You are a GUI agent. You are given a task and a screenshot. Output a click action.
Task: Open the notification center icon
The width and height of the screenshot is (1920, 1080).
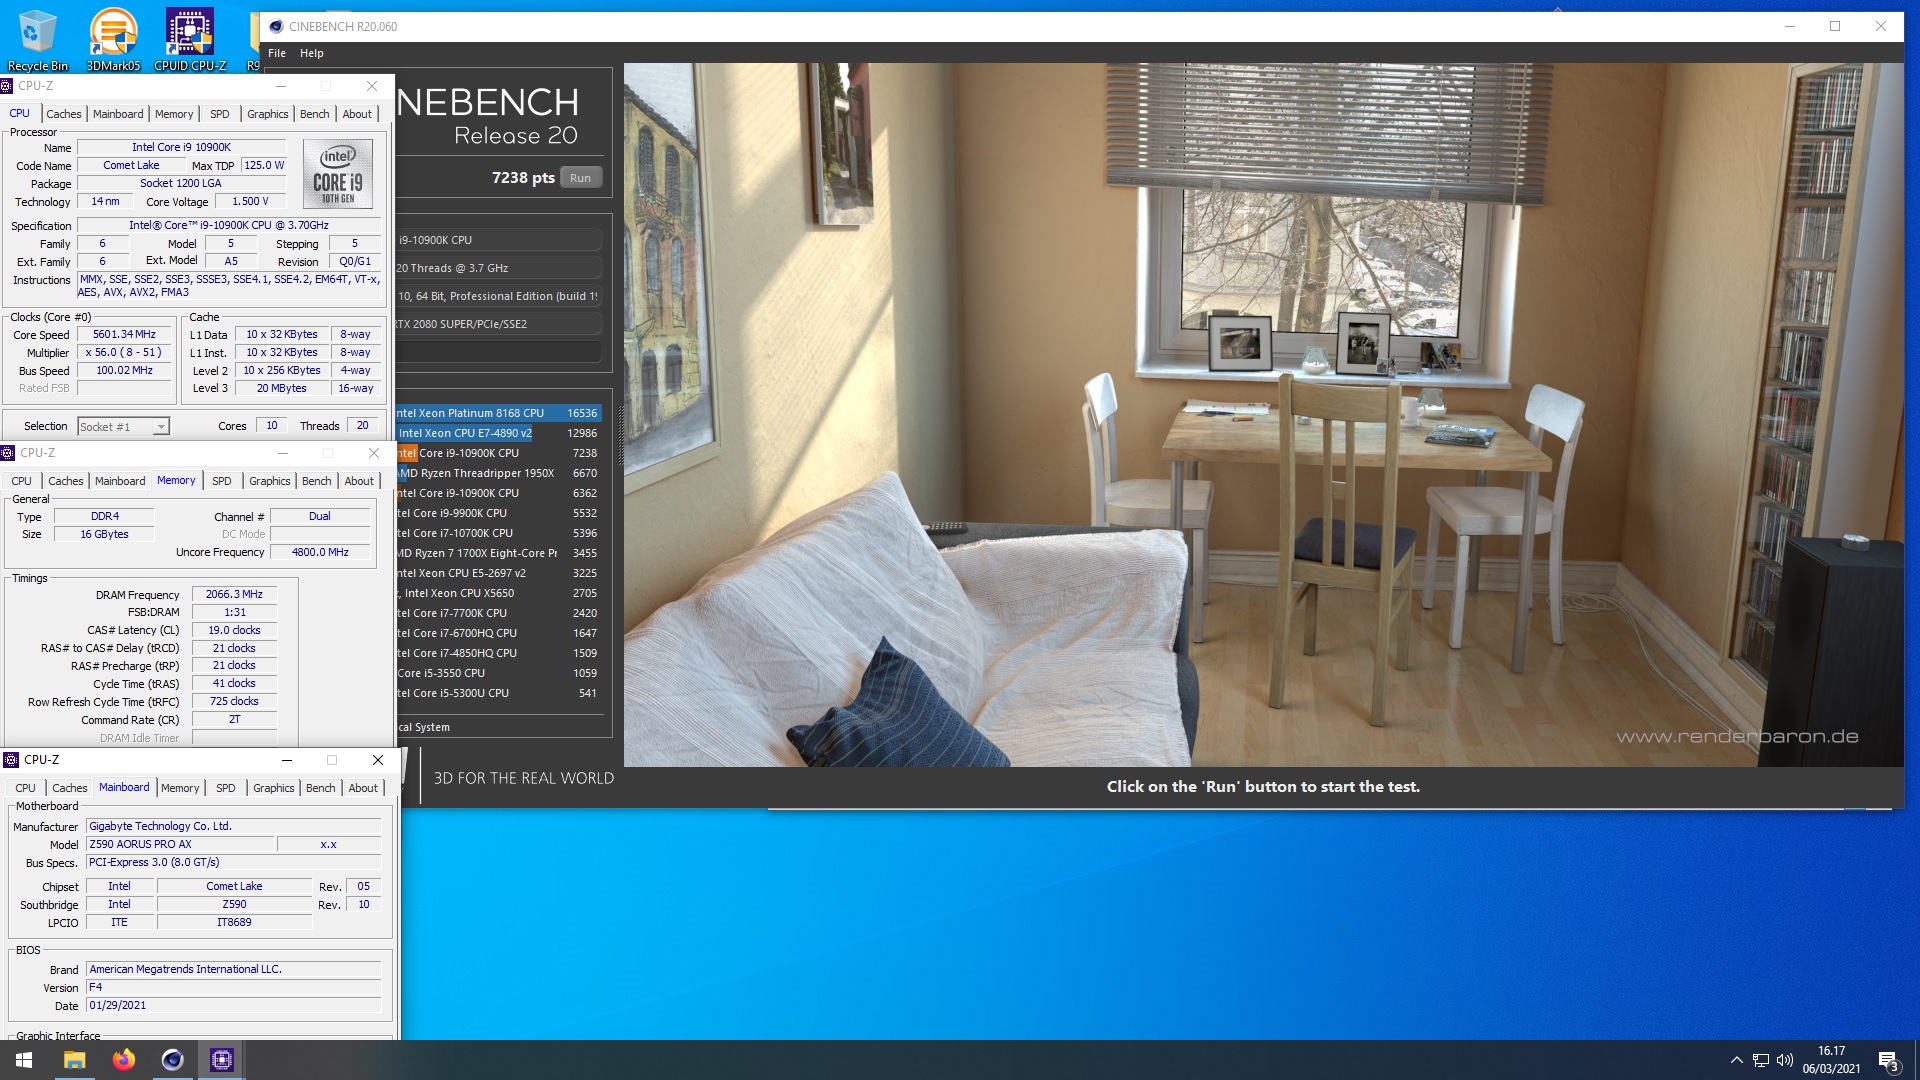coord(1888,1060)
